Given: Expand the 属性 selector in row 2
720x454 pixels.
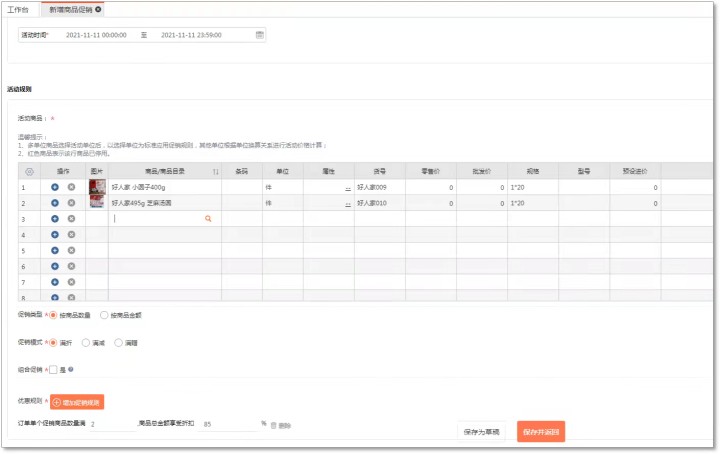Looking at the screenshot, I should (x=348, y=204).
